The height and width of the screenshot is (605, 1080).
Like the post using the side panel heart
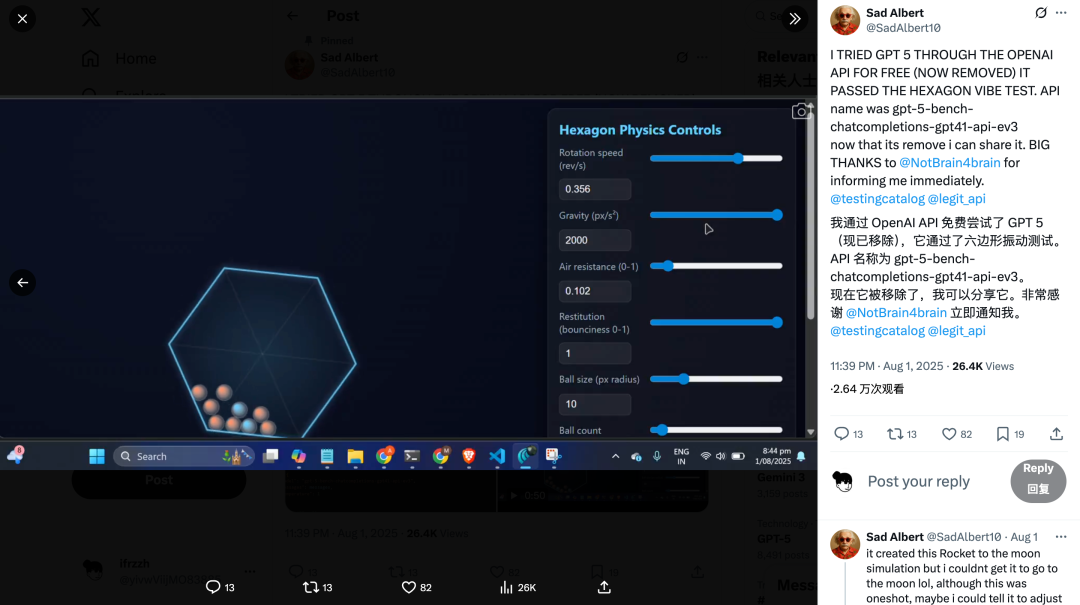tap(949, 433)
